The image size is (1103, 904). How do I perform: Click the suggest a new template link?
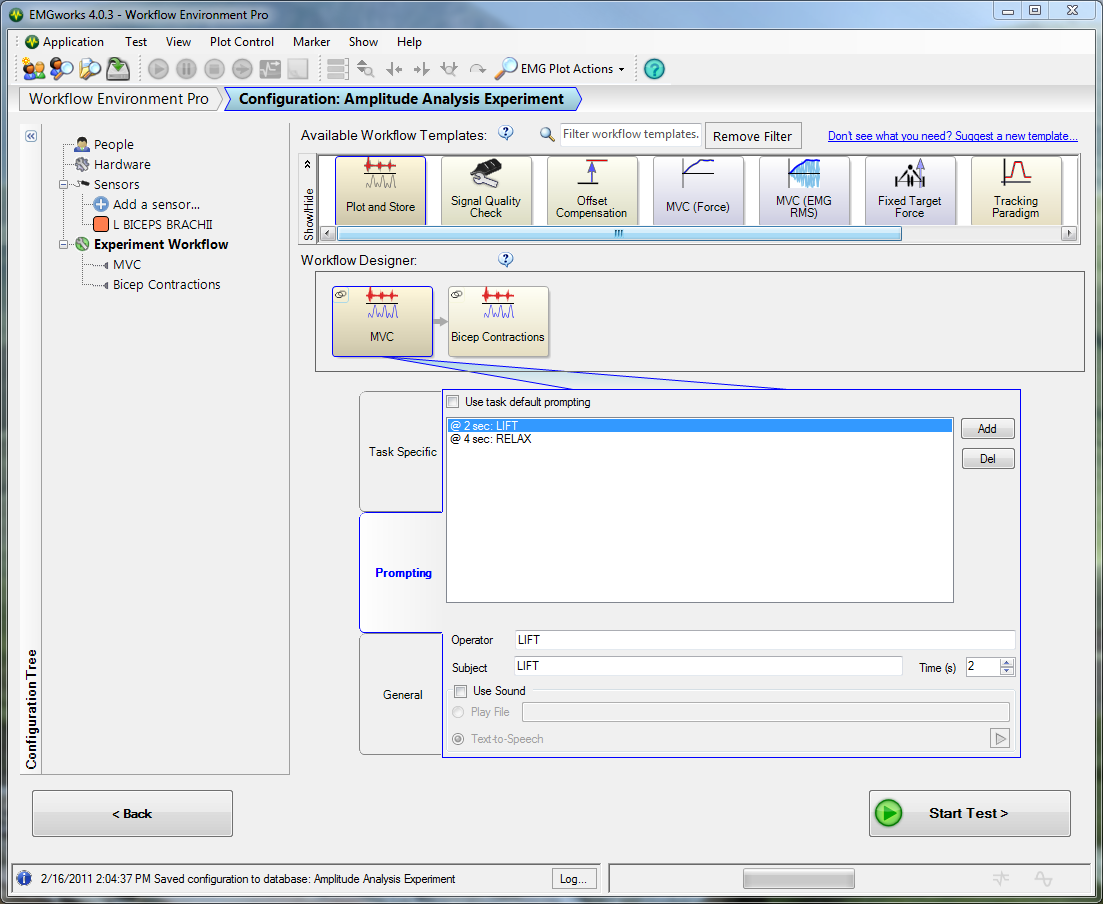(x=952, y=136)
